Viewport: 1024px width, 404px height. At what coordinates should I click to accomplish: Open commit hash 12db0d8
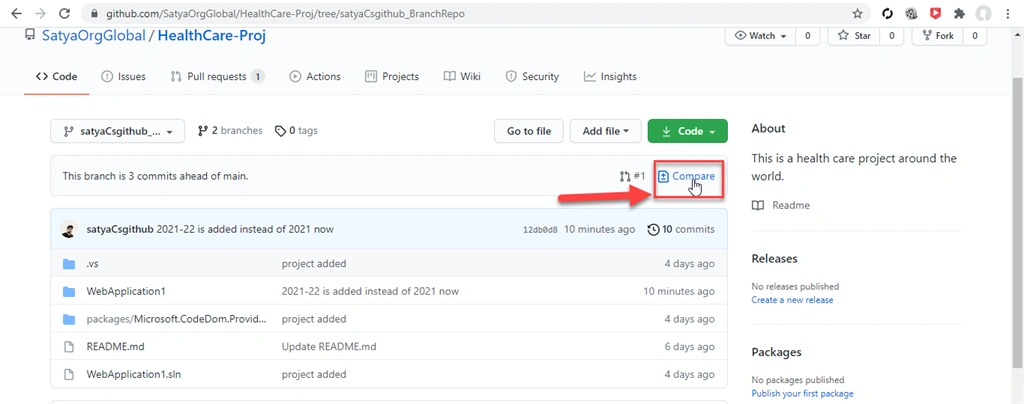[x=540, y=230]
